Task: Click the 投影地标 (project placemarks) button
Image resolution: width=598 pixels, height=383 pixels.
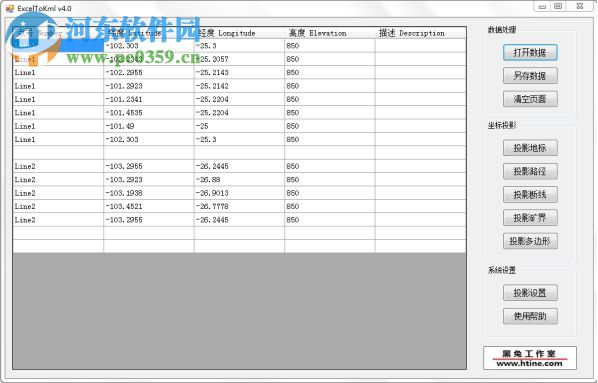Action: point(530,148)
